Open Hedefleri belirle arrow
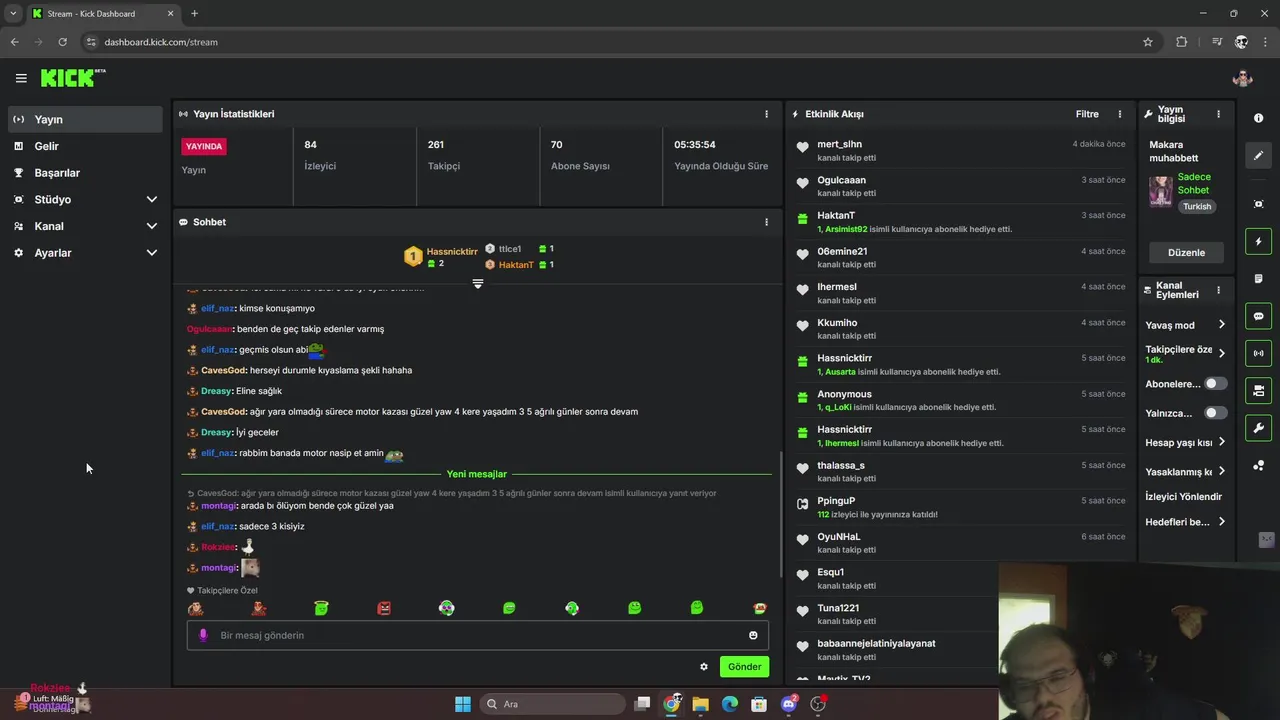 click(x=1222, y=522)
